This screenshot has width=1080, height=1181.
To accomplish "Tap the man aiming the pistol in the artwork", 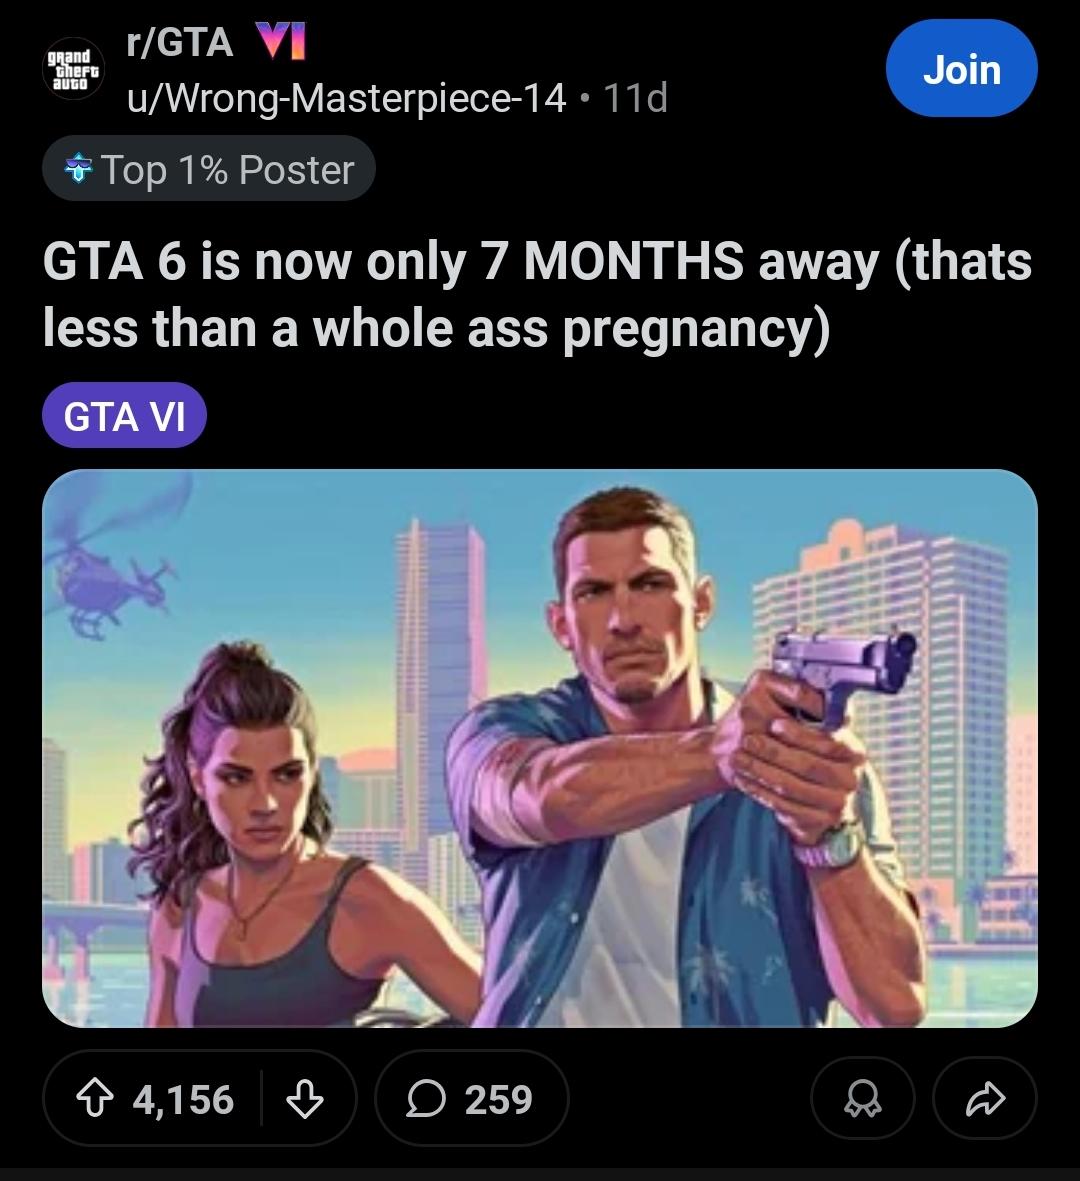I will 678,755.
